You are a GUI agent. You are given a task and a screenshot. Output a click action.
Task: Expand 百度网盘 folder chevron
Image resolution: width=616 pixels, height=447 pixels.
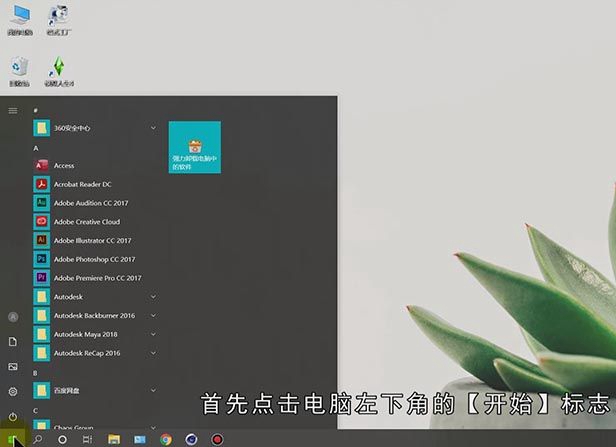point(153,390)
